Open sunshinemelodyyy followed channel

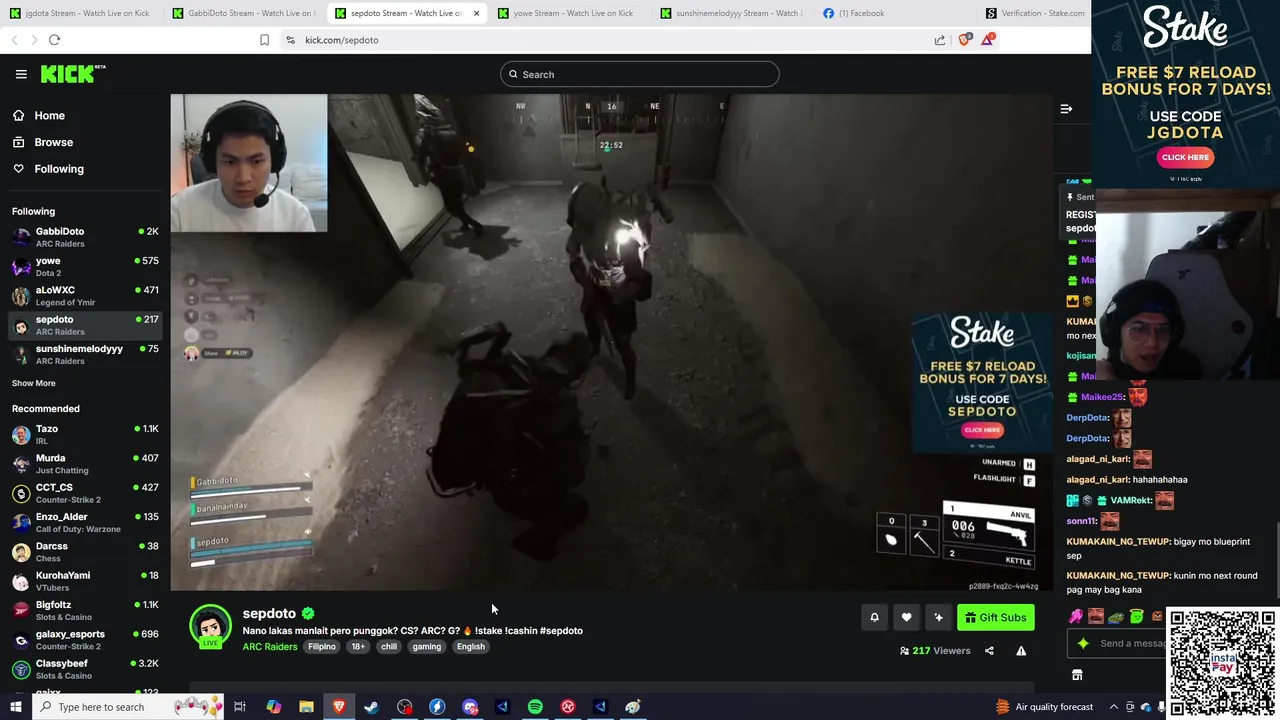[x=85, y=354]
